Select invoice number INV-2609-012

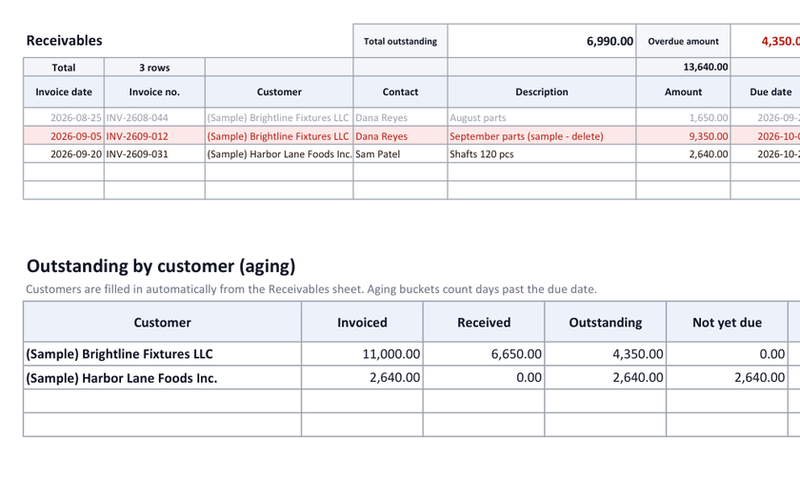155,136
